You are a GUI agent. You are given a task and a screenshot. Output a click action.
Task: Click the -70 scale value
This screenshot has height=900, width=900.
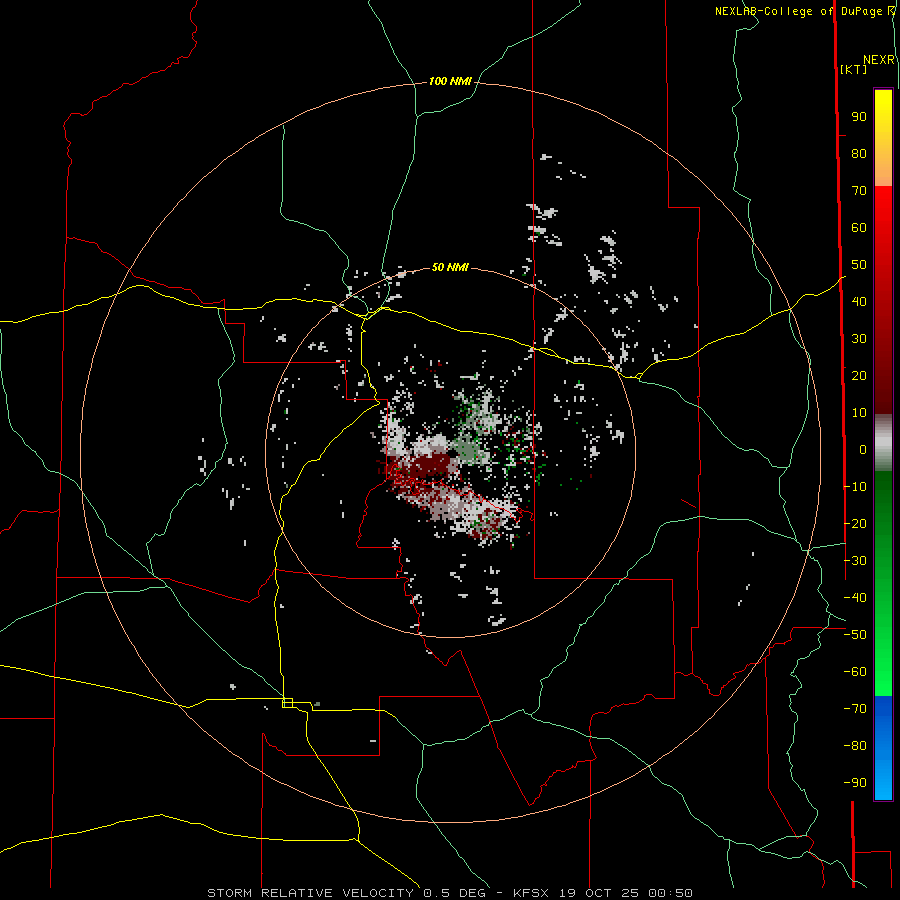click(x=855, y=709)
